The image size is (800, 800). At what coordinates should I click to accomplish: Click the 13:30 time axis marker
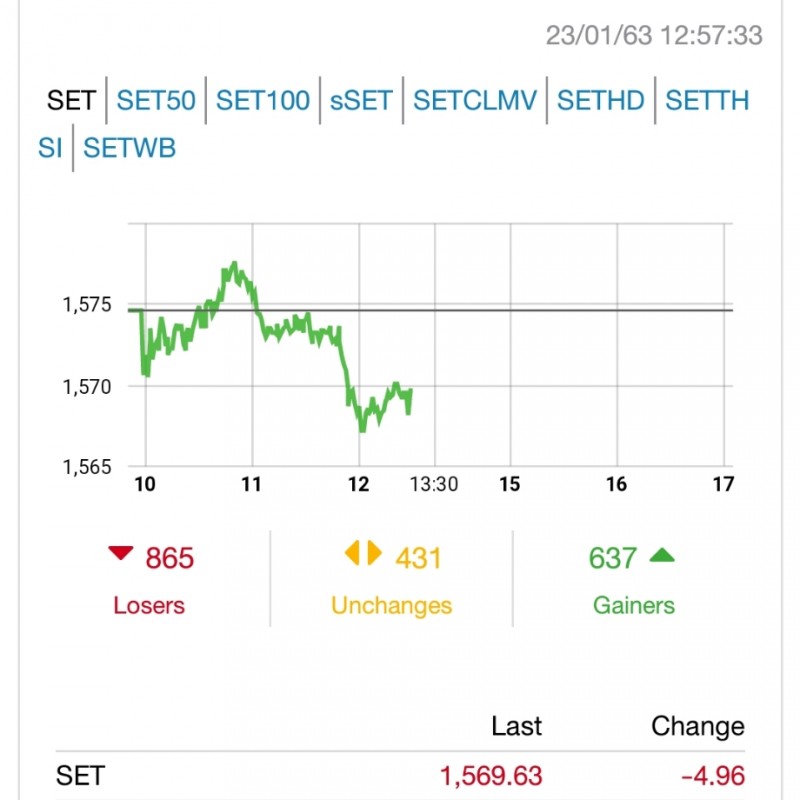point(434,484)
